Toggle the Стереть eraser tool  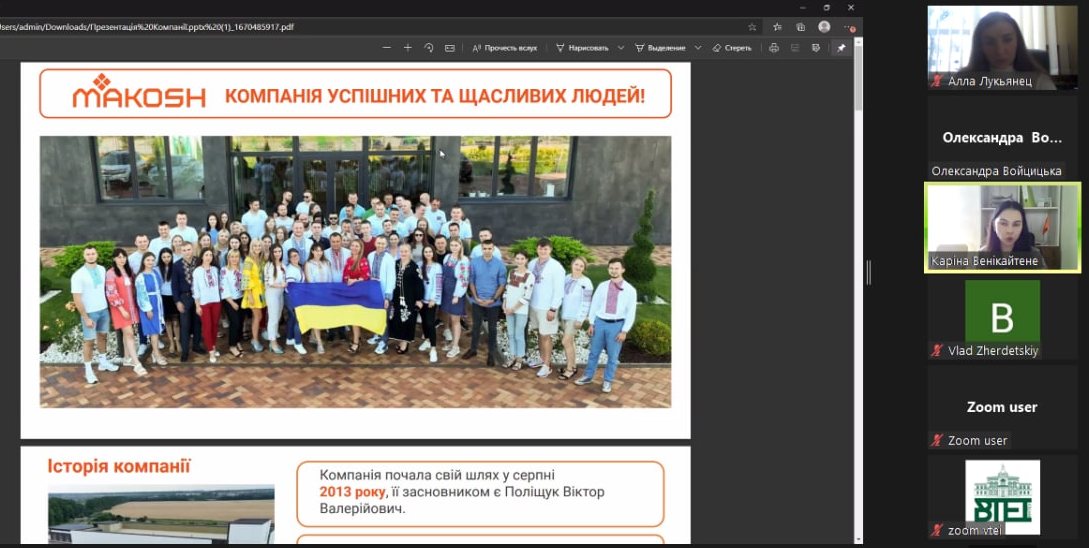point(732,48)
